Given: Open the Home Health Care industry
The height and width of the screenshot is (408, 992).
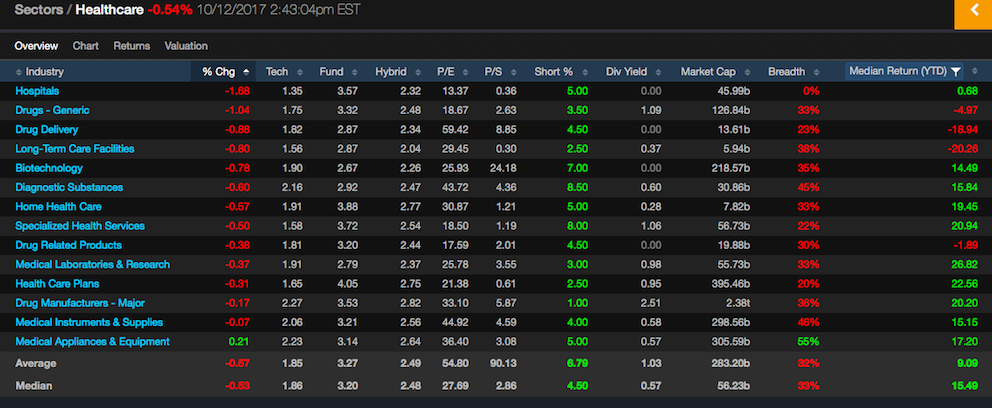Looking at the screenshot, I should click(58, 207).
